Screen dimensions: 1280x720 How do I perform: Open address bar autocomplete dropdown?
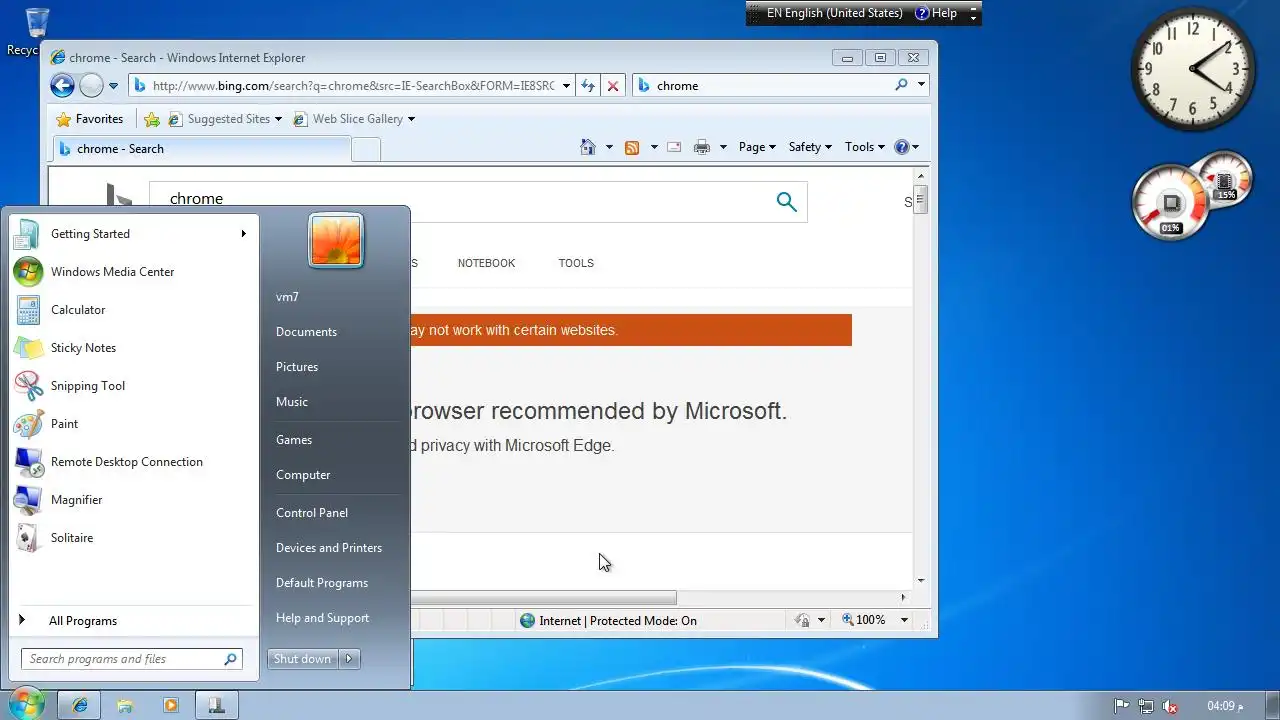coord(566,86)
